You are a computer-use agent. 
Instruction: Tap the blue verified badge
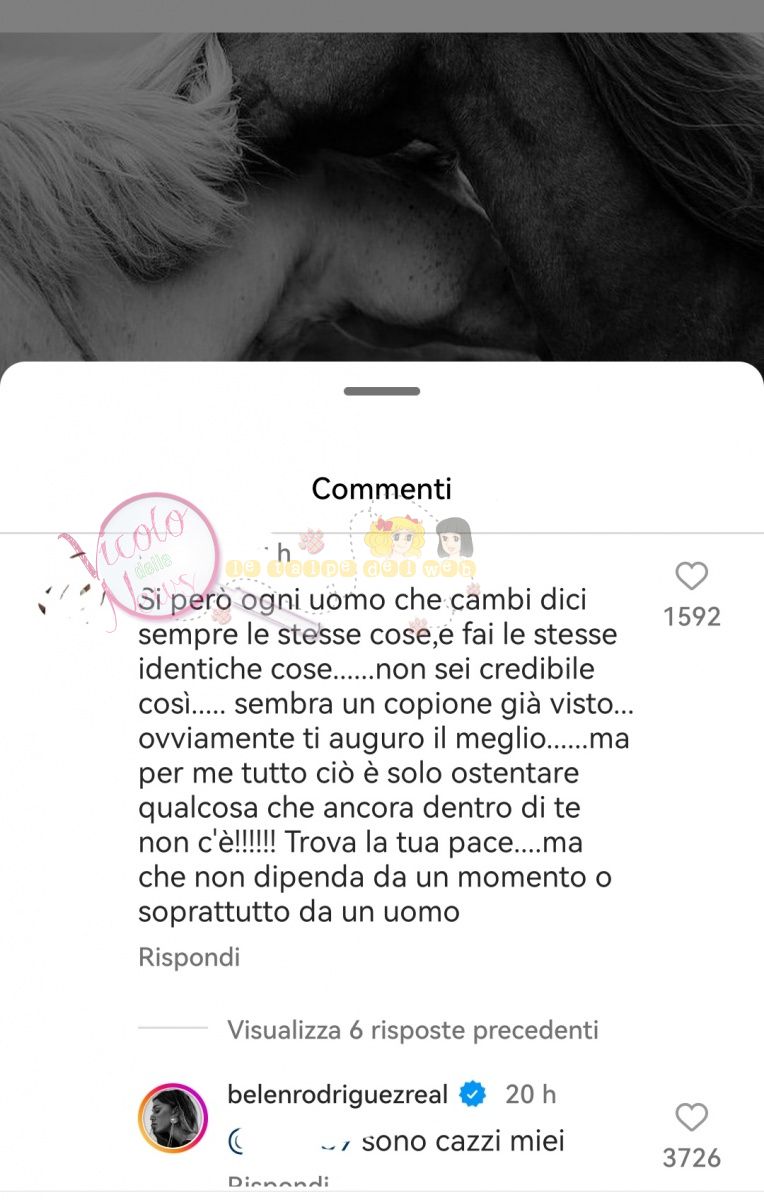tap(472, 1094)
